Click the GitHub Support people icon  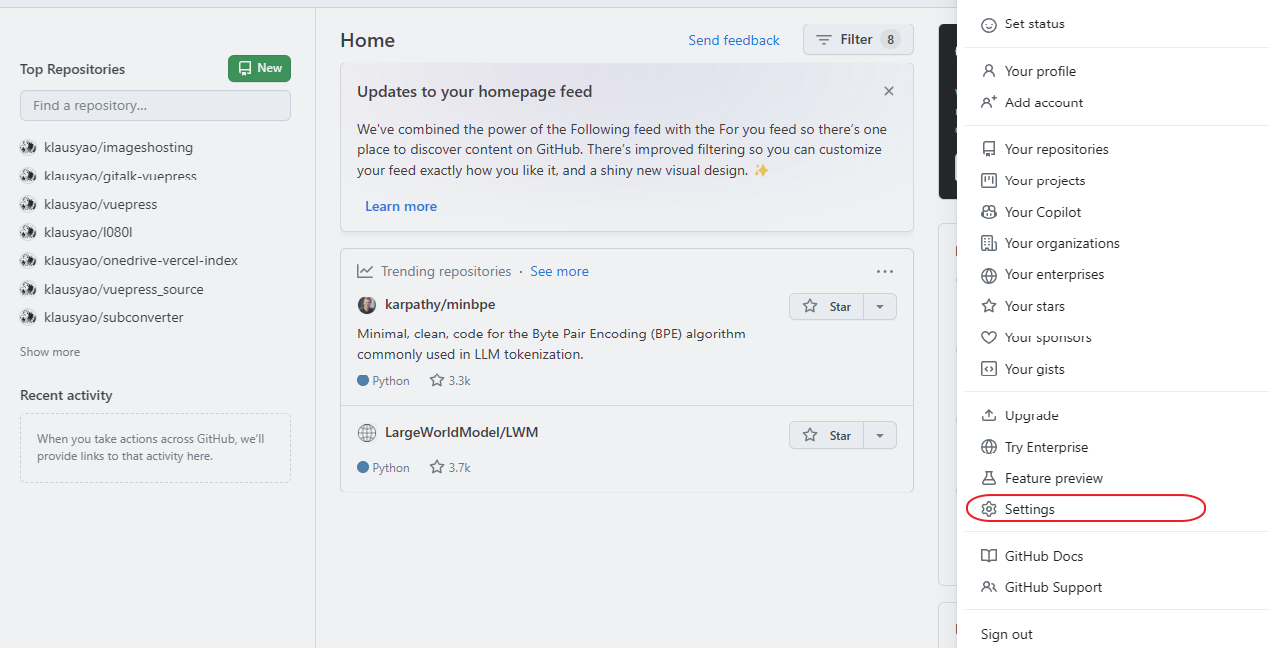click(989, 587)
